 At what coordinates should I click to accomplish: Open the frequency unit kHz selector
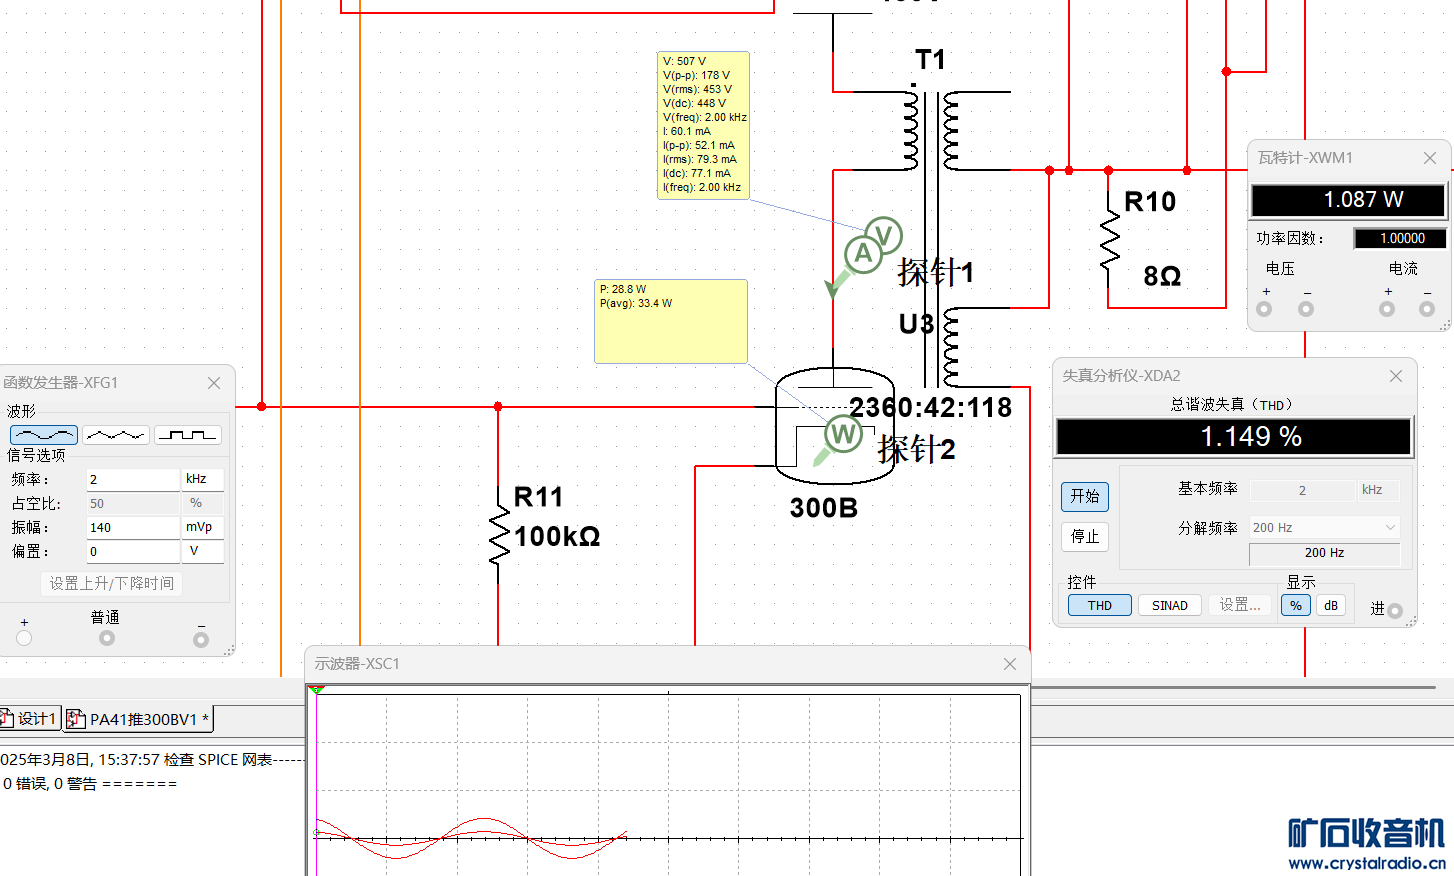tap(202, 479)
